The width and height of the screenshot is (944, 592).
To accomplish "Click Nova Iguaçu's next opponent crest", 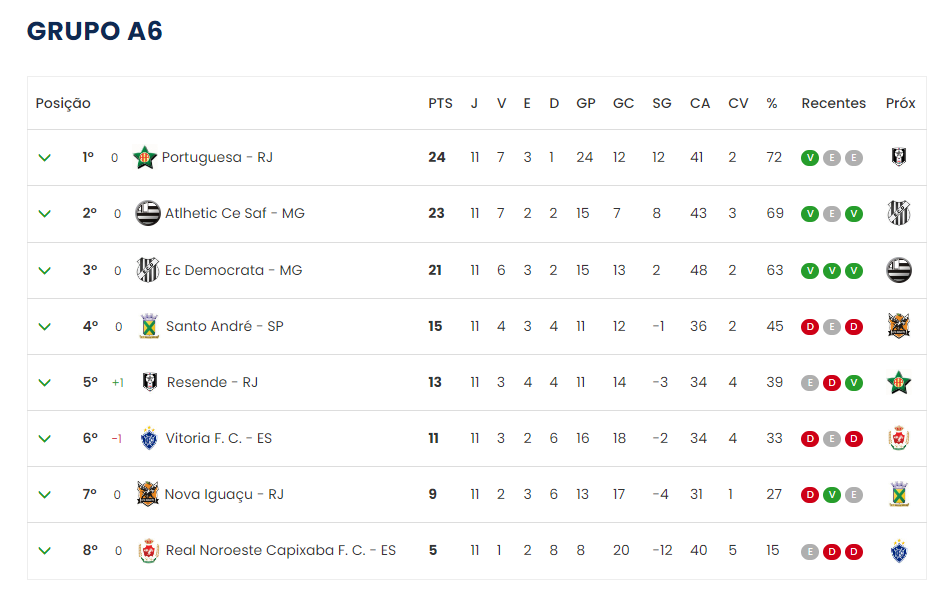I will 898,494.
